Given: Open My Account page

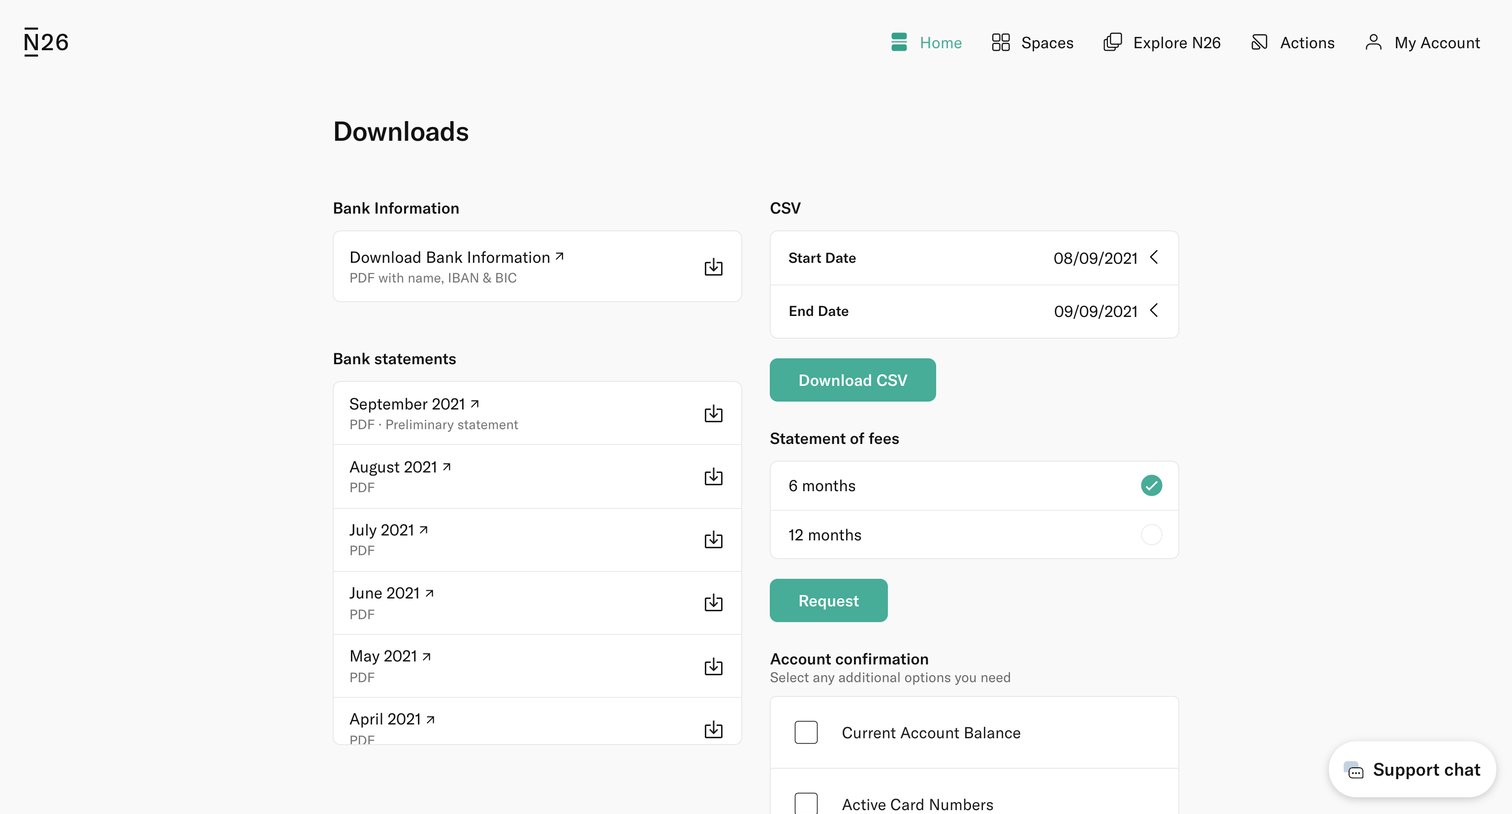Looking at the screenshot, I should tap(1422, 42).
